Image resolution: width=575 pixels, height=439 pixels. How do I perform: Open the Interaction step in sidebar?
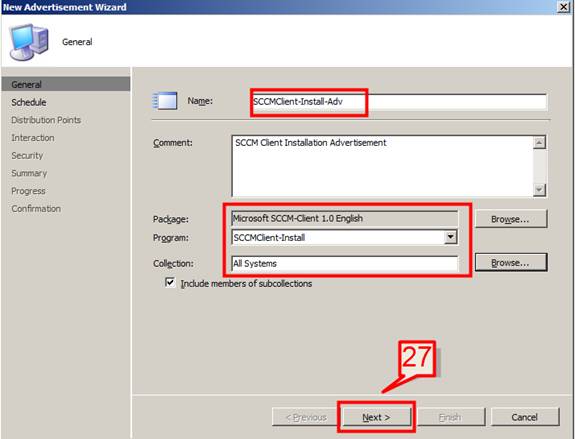(33, 138)
